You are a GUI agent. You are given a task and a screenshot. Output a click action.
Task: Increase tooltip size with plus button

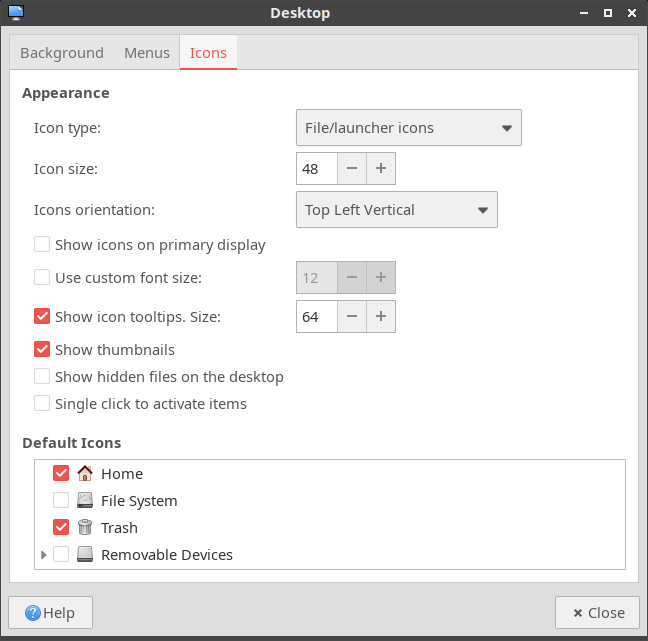point(381,317)
